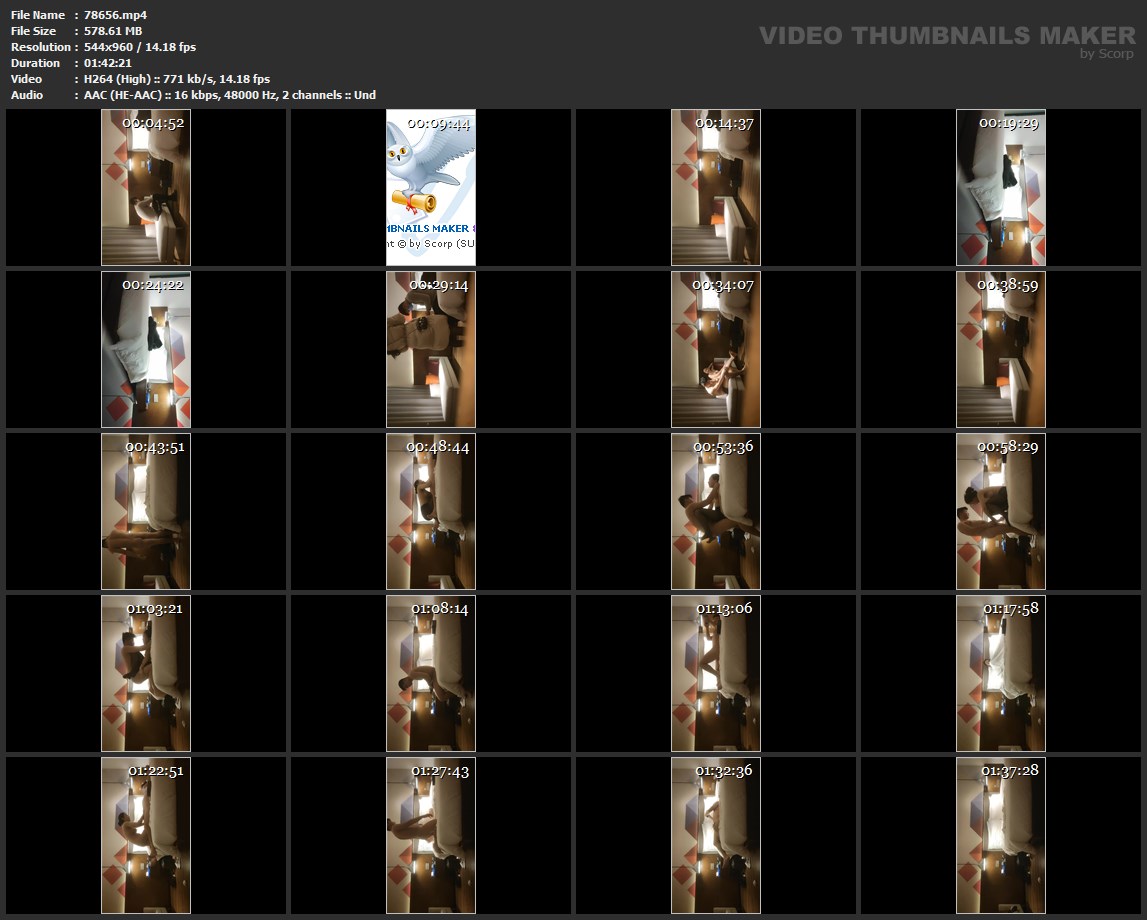Select the last thumbnail at 01:37:28
Screen dimensions: 1147x920
pos(1000,835)
